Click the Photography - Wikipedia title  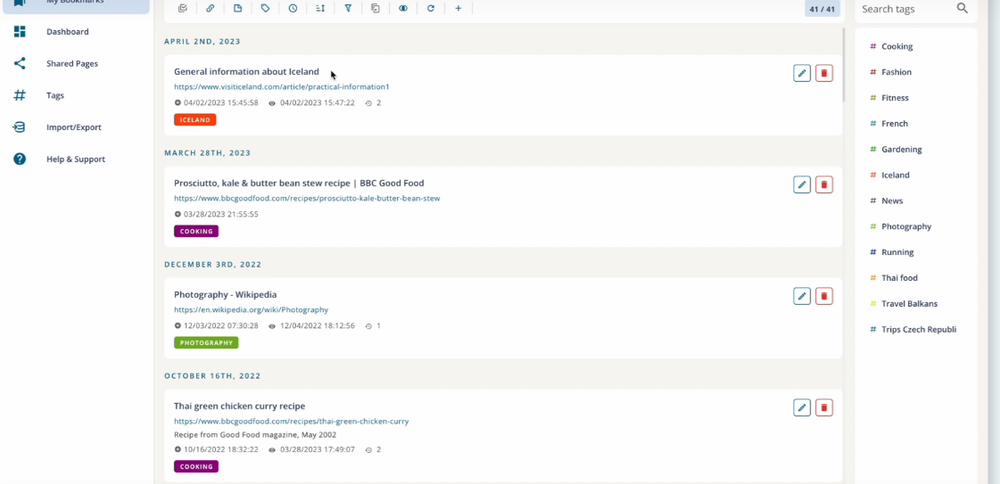(x=225, y=295)
